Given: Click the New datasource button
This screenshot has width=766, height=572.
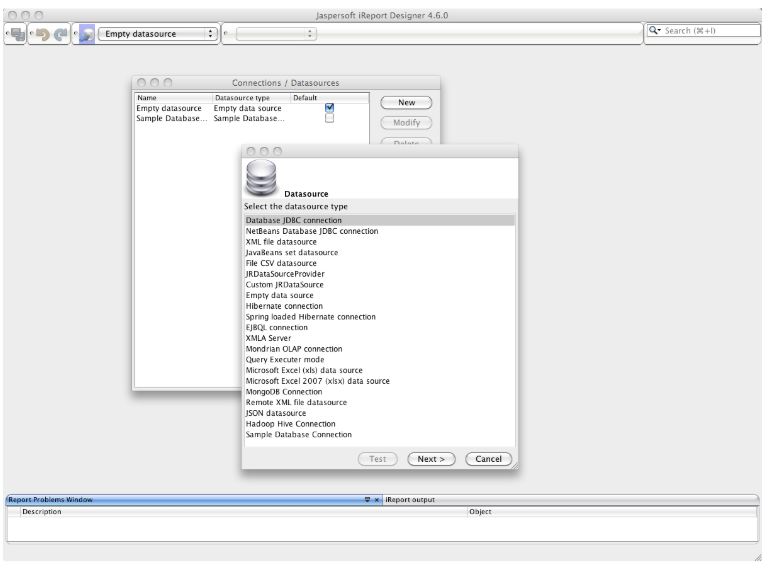Looking at the screenshot, I should tap(406, 102).
